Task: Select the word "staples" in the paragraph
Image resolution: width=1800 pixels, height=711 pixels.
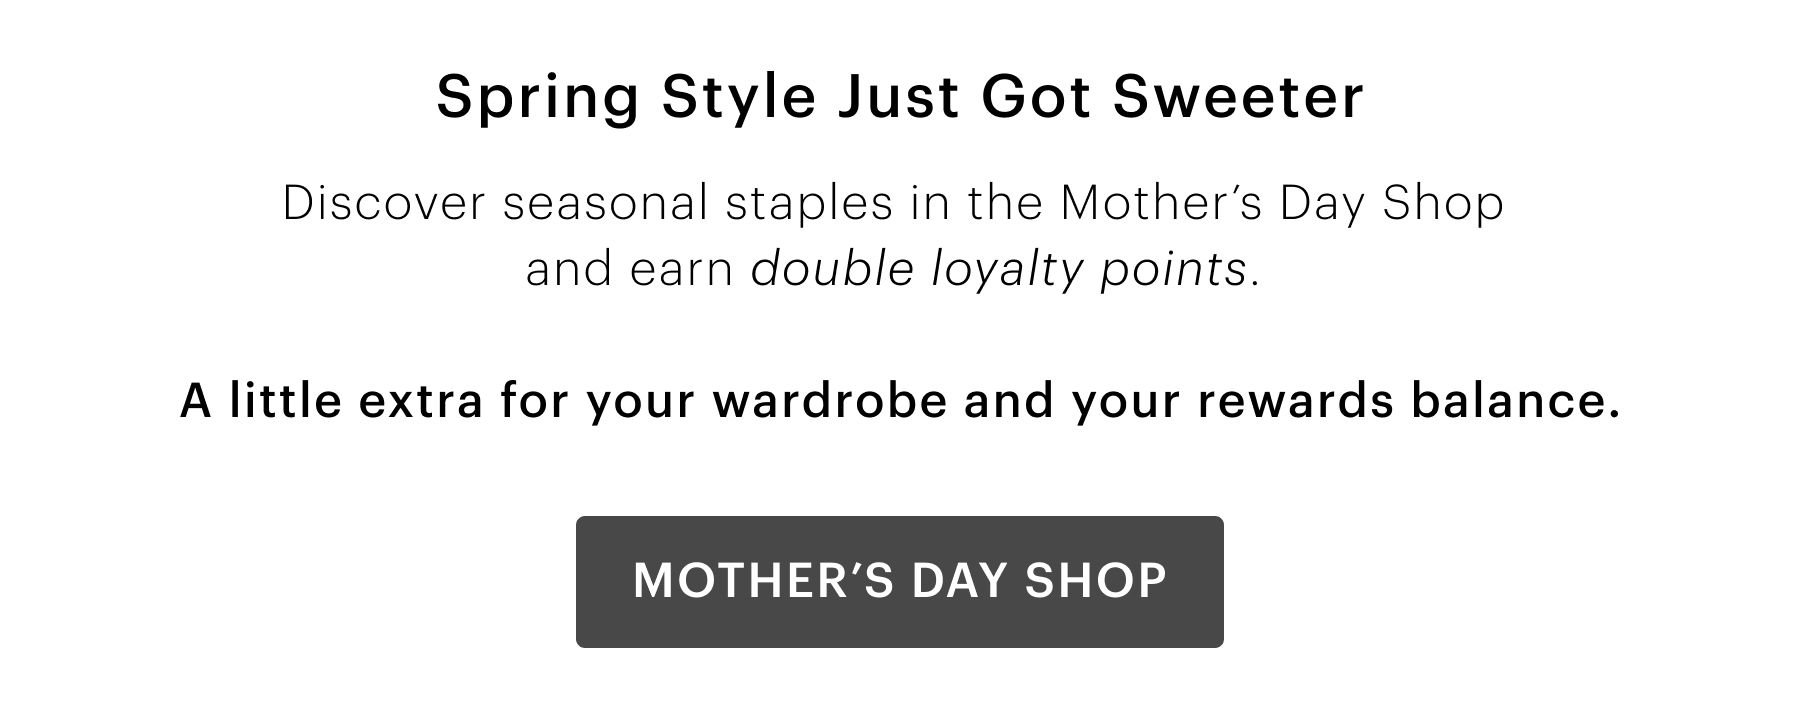Action: tap(809, 203)
